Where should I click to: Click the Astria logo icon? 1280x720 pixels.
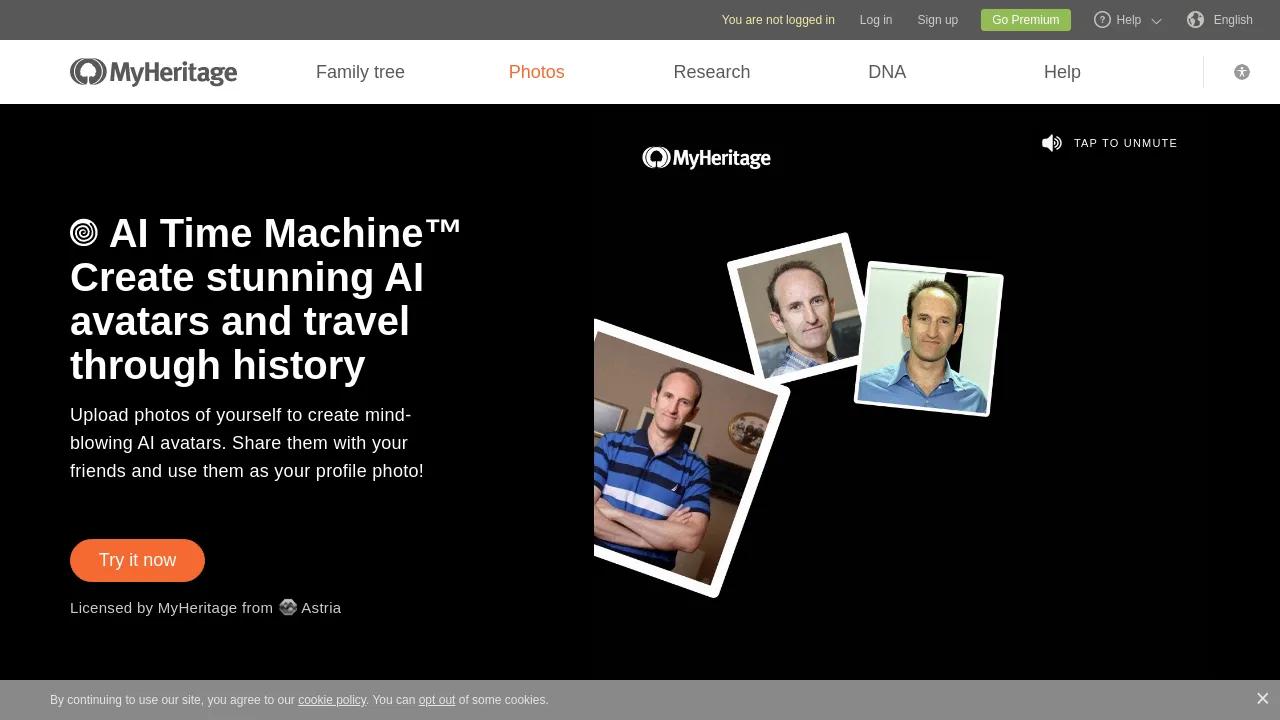coord(288,607)
